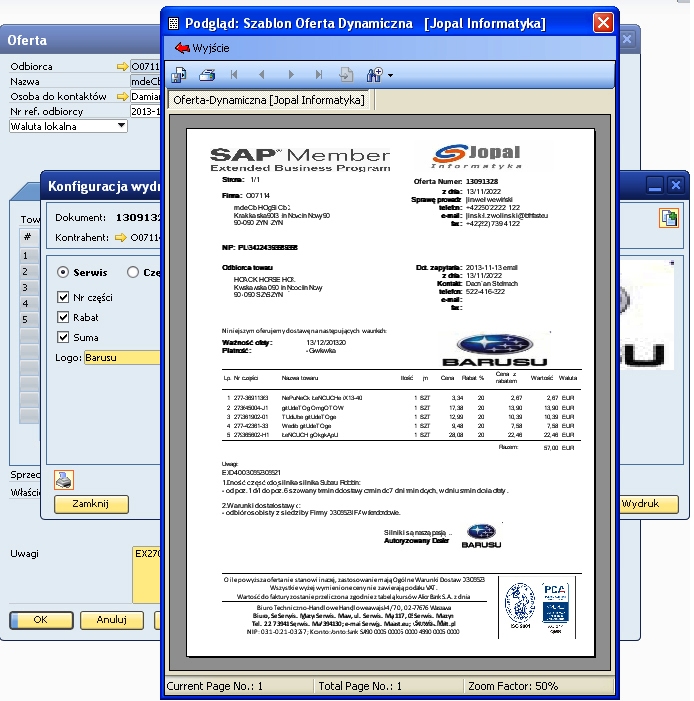
Task: Go to first page in preview
Action: pos(234,75)
